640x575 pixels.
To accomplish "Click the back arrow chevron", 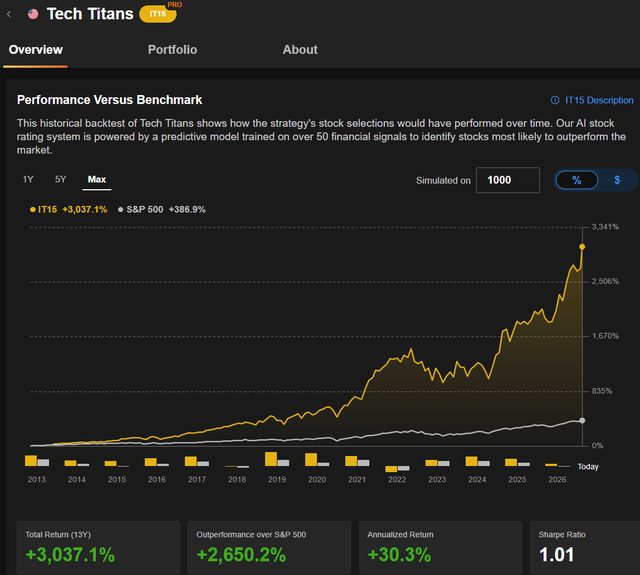I will (x=9, y=14).
